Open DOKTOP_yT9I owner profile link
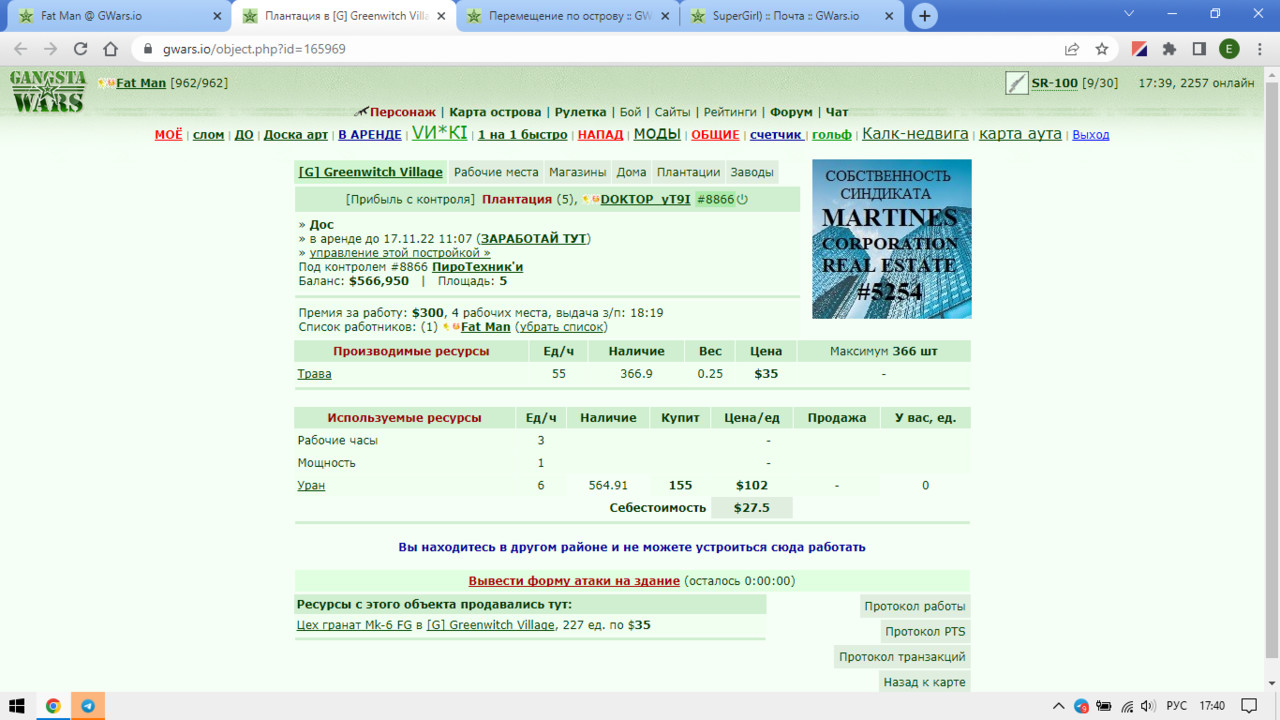Image resolution: width=1280 pixels, height=720 pixels. coord(645,199)
